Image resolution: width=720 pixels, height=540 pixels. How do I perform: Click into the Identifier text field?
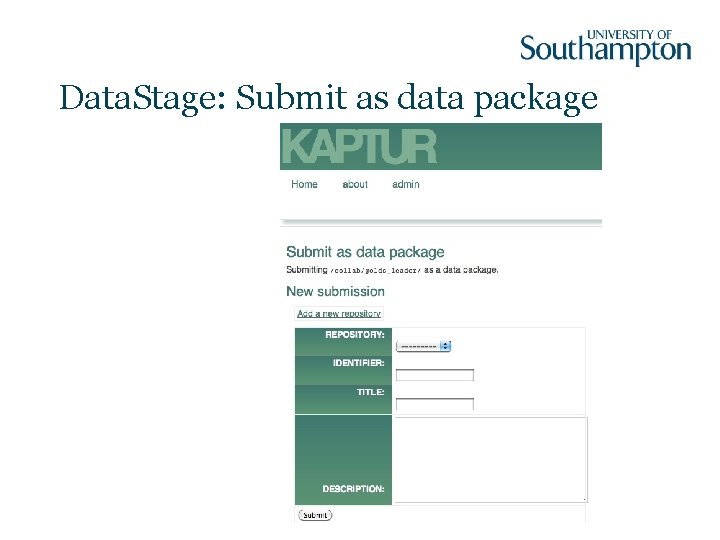(x=435, y=375)
